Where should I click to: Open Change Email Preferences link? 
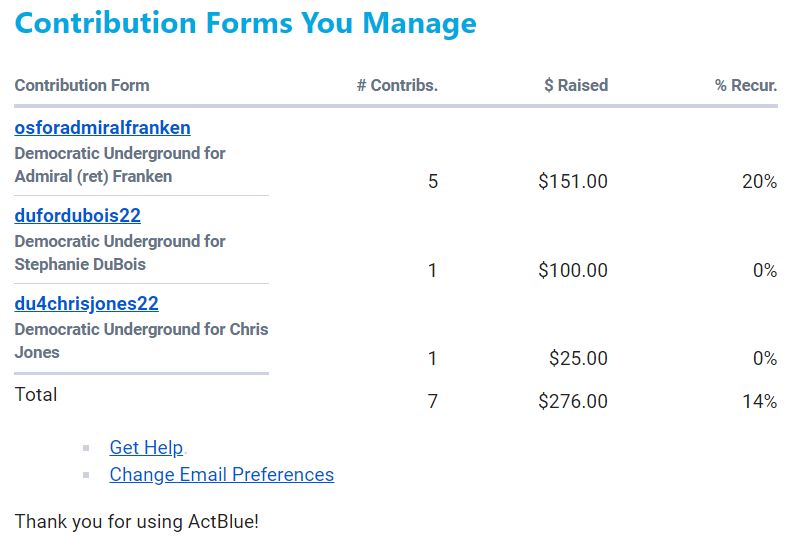click(221, 475)
